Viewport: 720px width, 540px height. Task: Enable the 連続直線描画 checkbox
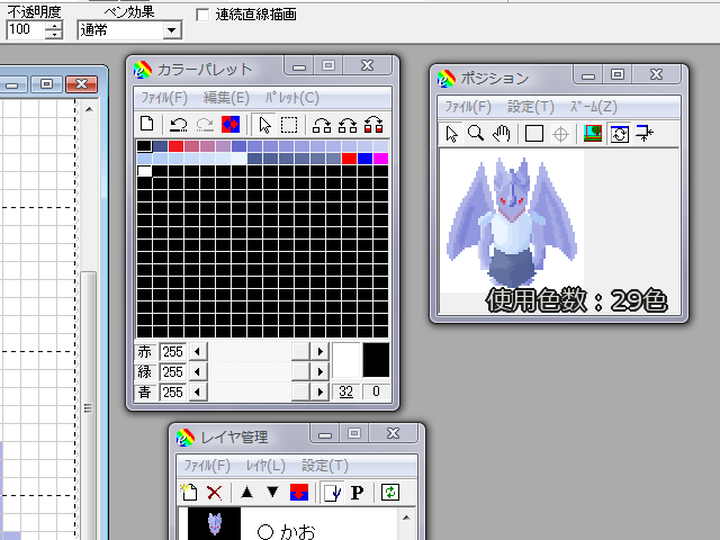202,15
